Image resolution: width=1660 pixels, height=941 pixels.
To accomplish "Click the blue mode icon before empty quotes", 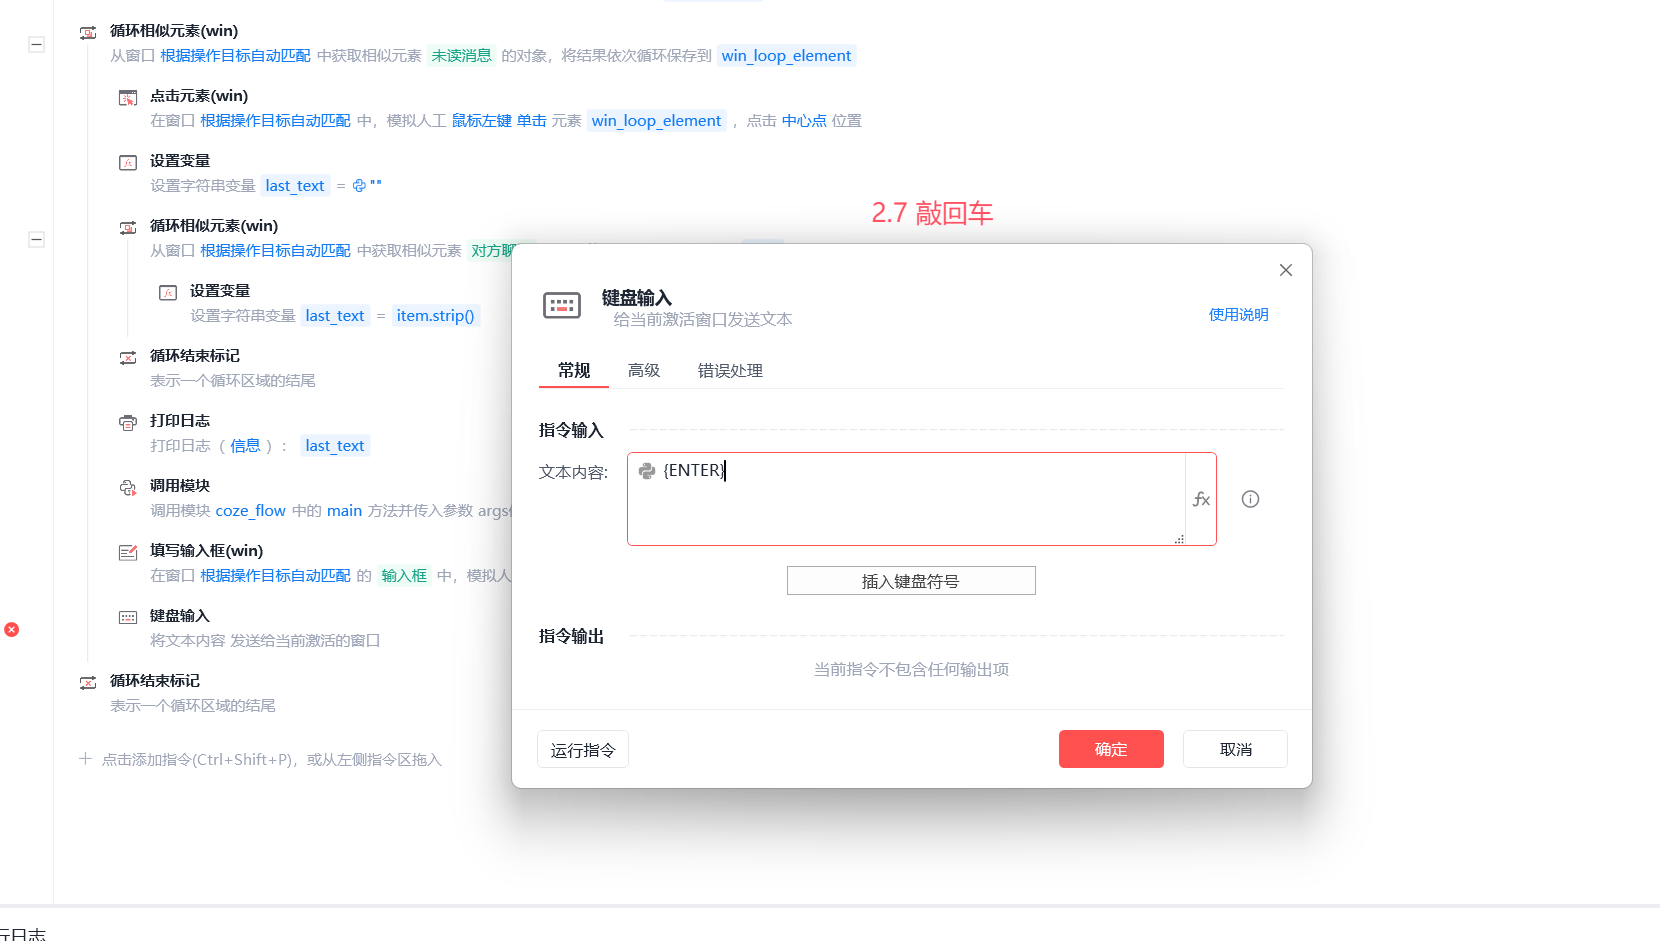I will tap(359, 186).
